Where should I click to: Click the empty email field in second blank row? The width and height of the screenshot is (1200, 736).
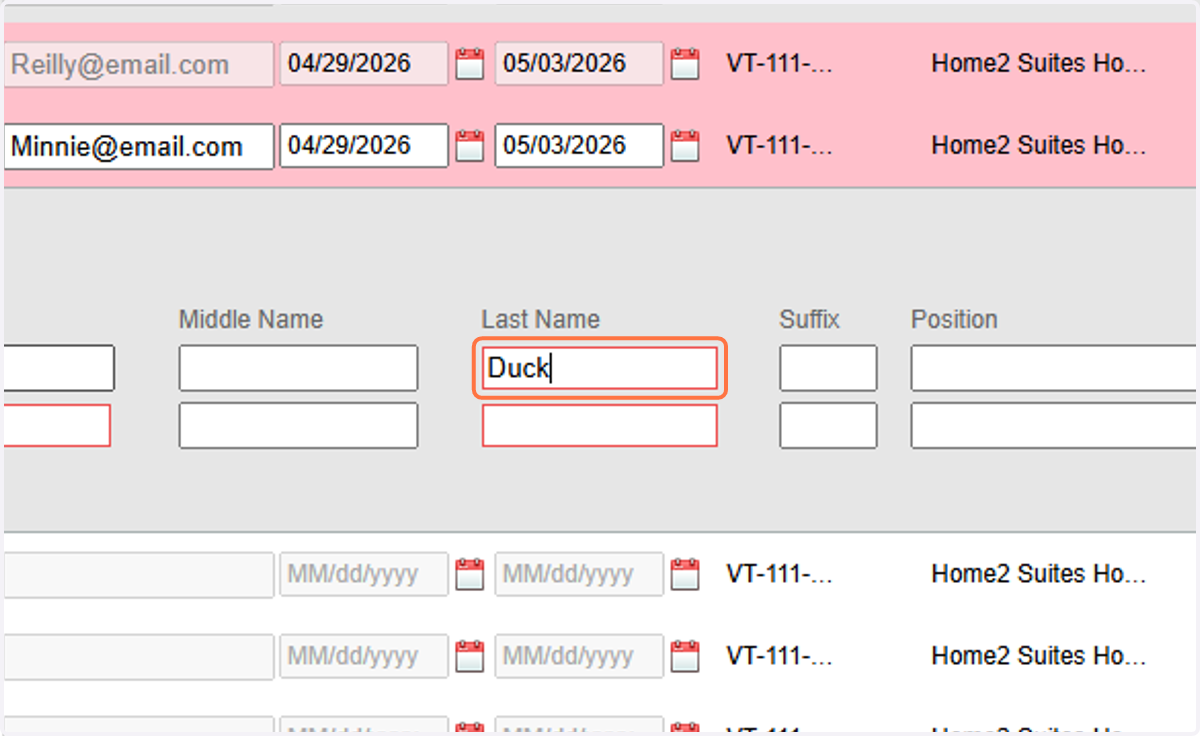[138, 656]
